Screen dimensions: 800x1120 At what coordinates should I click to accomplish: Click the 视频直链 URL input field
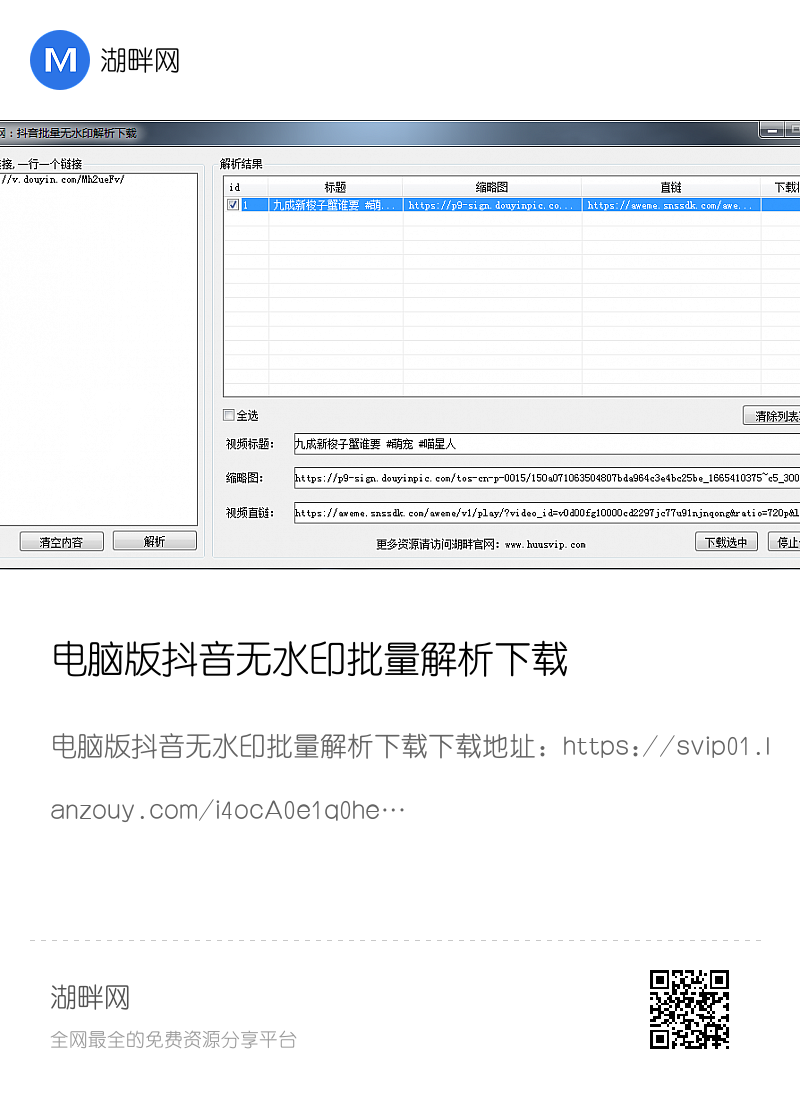coord(546,512)
